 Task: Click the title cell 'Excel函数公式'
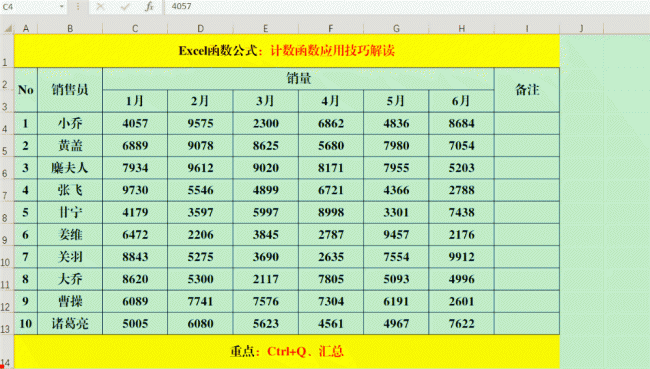tap(287, 51)
